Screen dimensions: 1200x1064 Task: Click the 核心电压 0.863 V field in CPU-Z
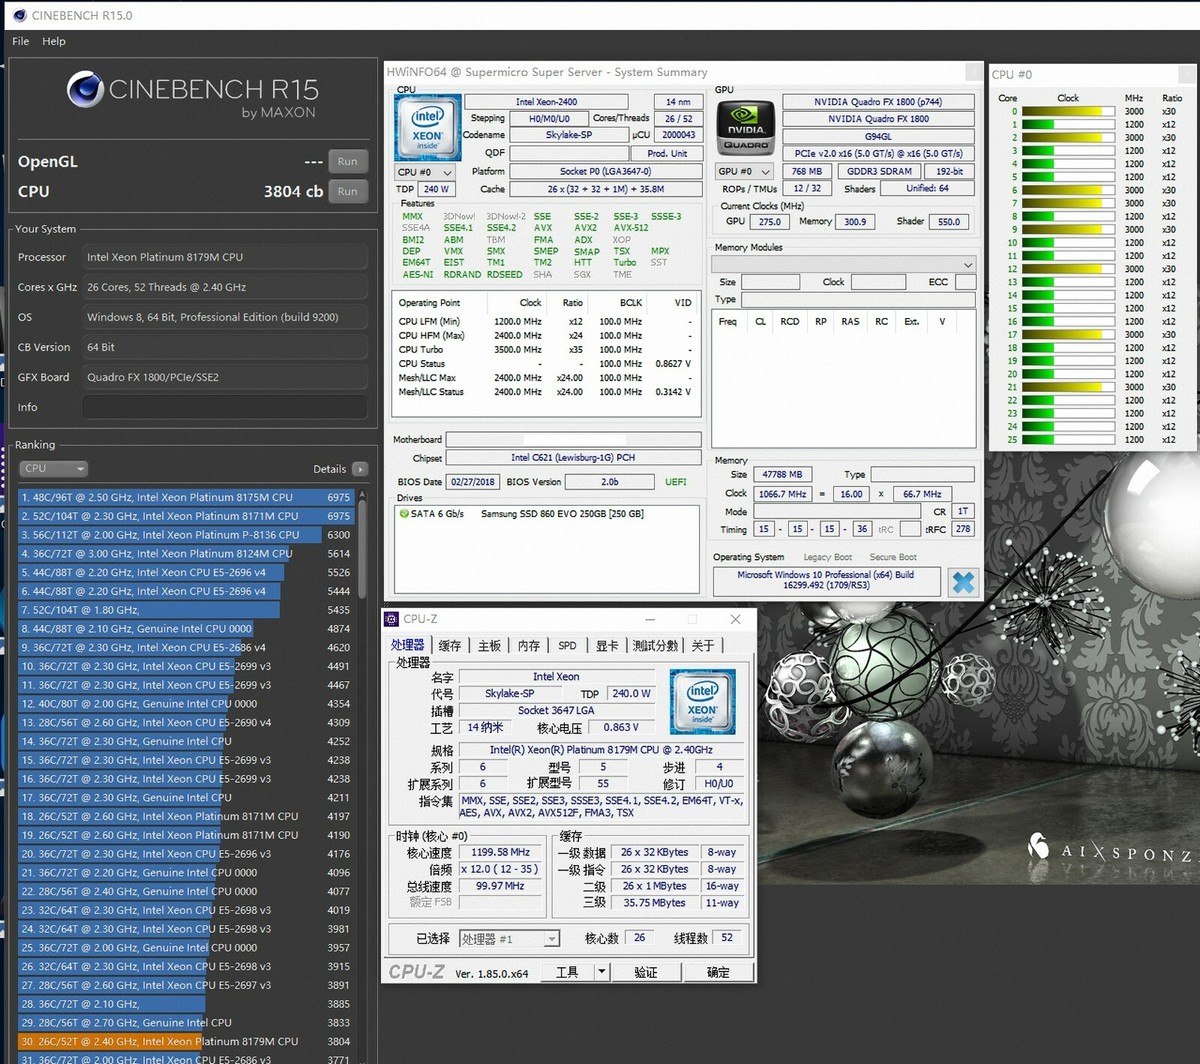[x=622, y=727]
